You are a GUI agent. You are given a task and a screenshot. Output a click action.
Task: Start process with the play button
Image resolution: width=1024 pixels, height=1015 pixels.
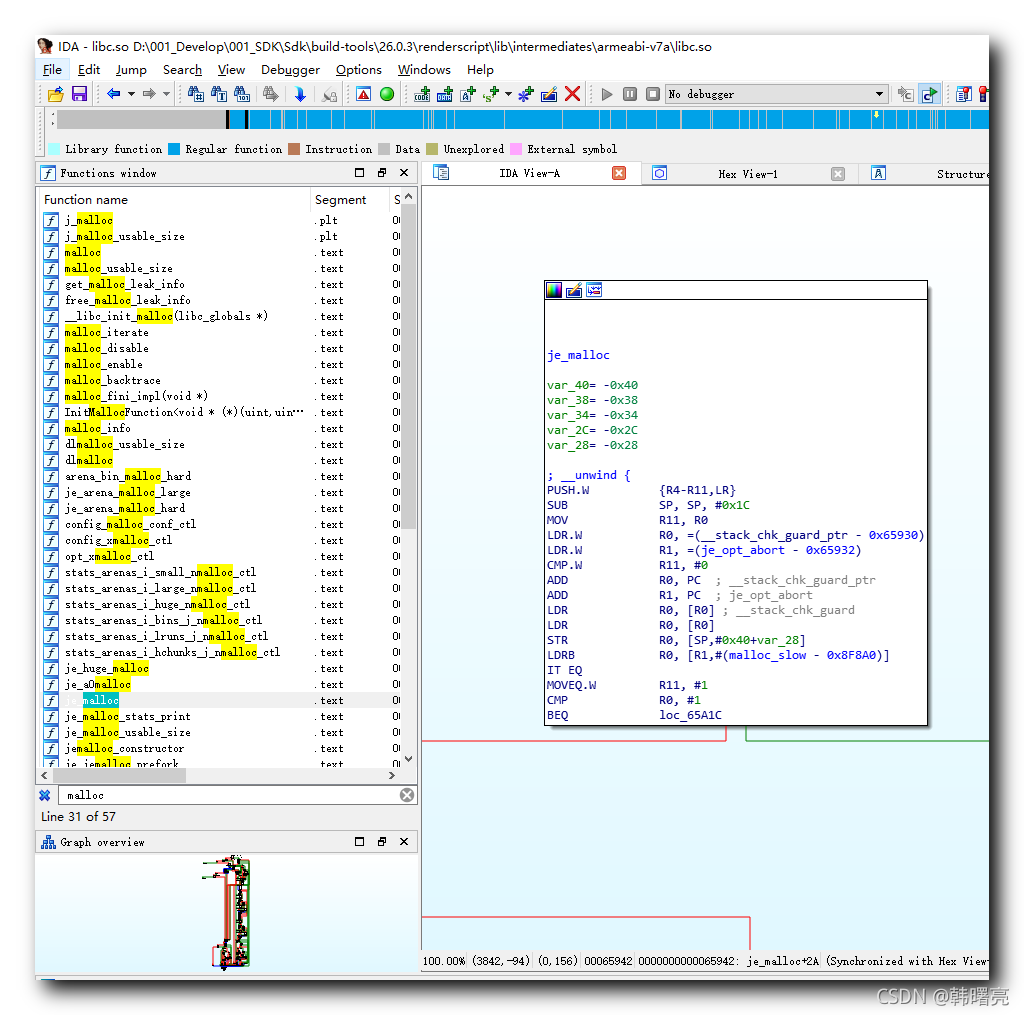tap(607, 94)
